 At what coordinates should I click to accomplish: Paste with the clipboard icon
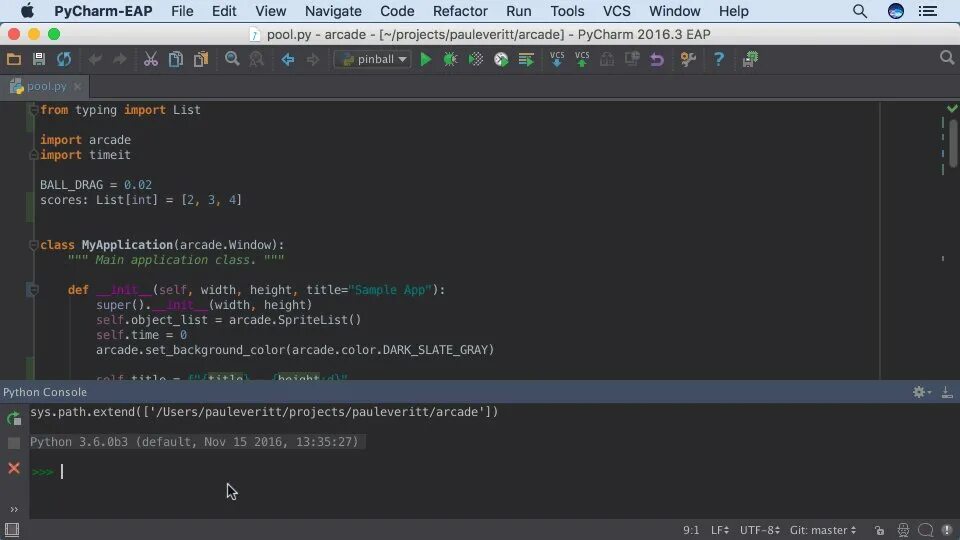point(201,59)
